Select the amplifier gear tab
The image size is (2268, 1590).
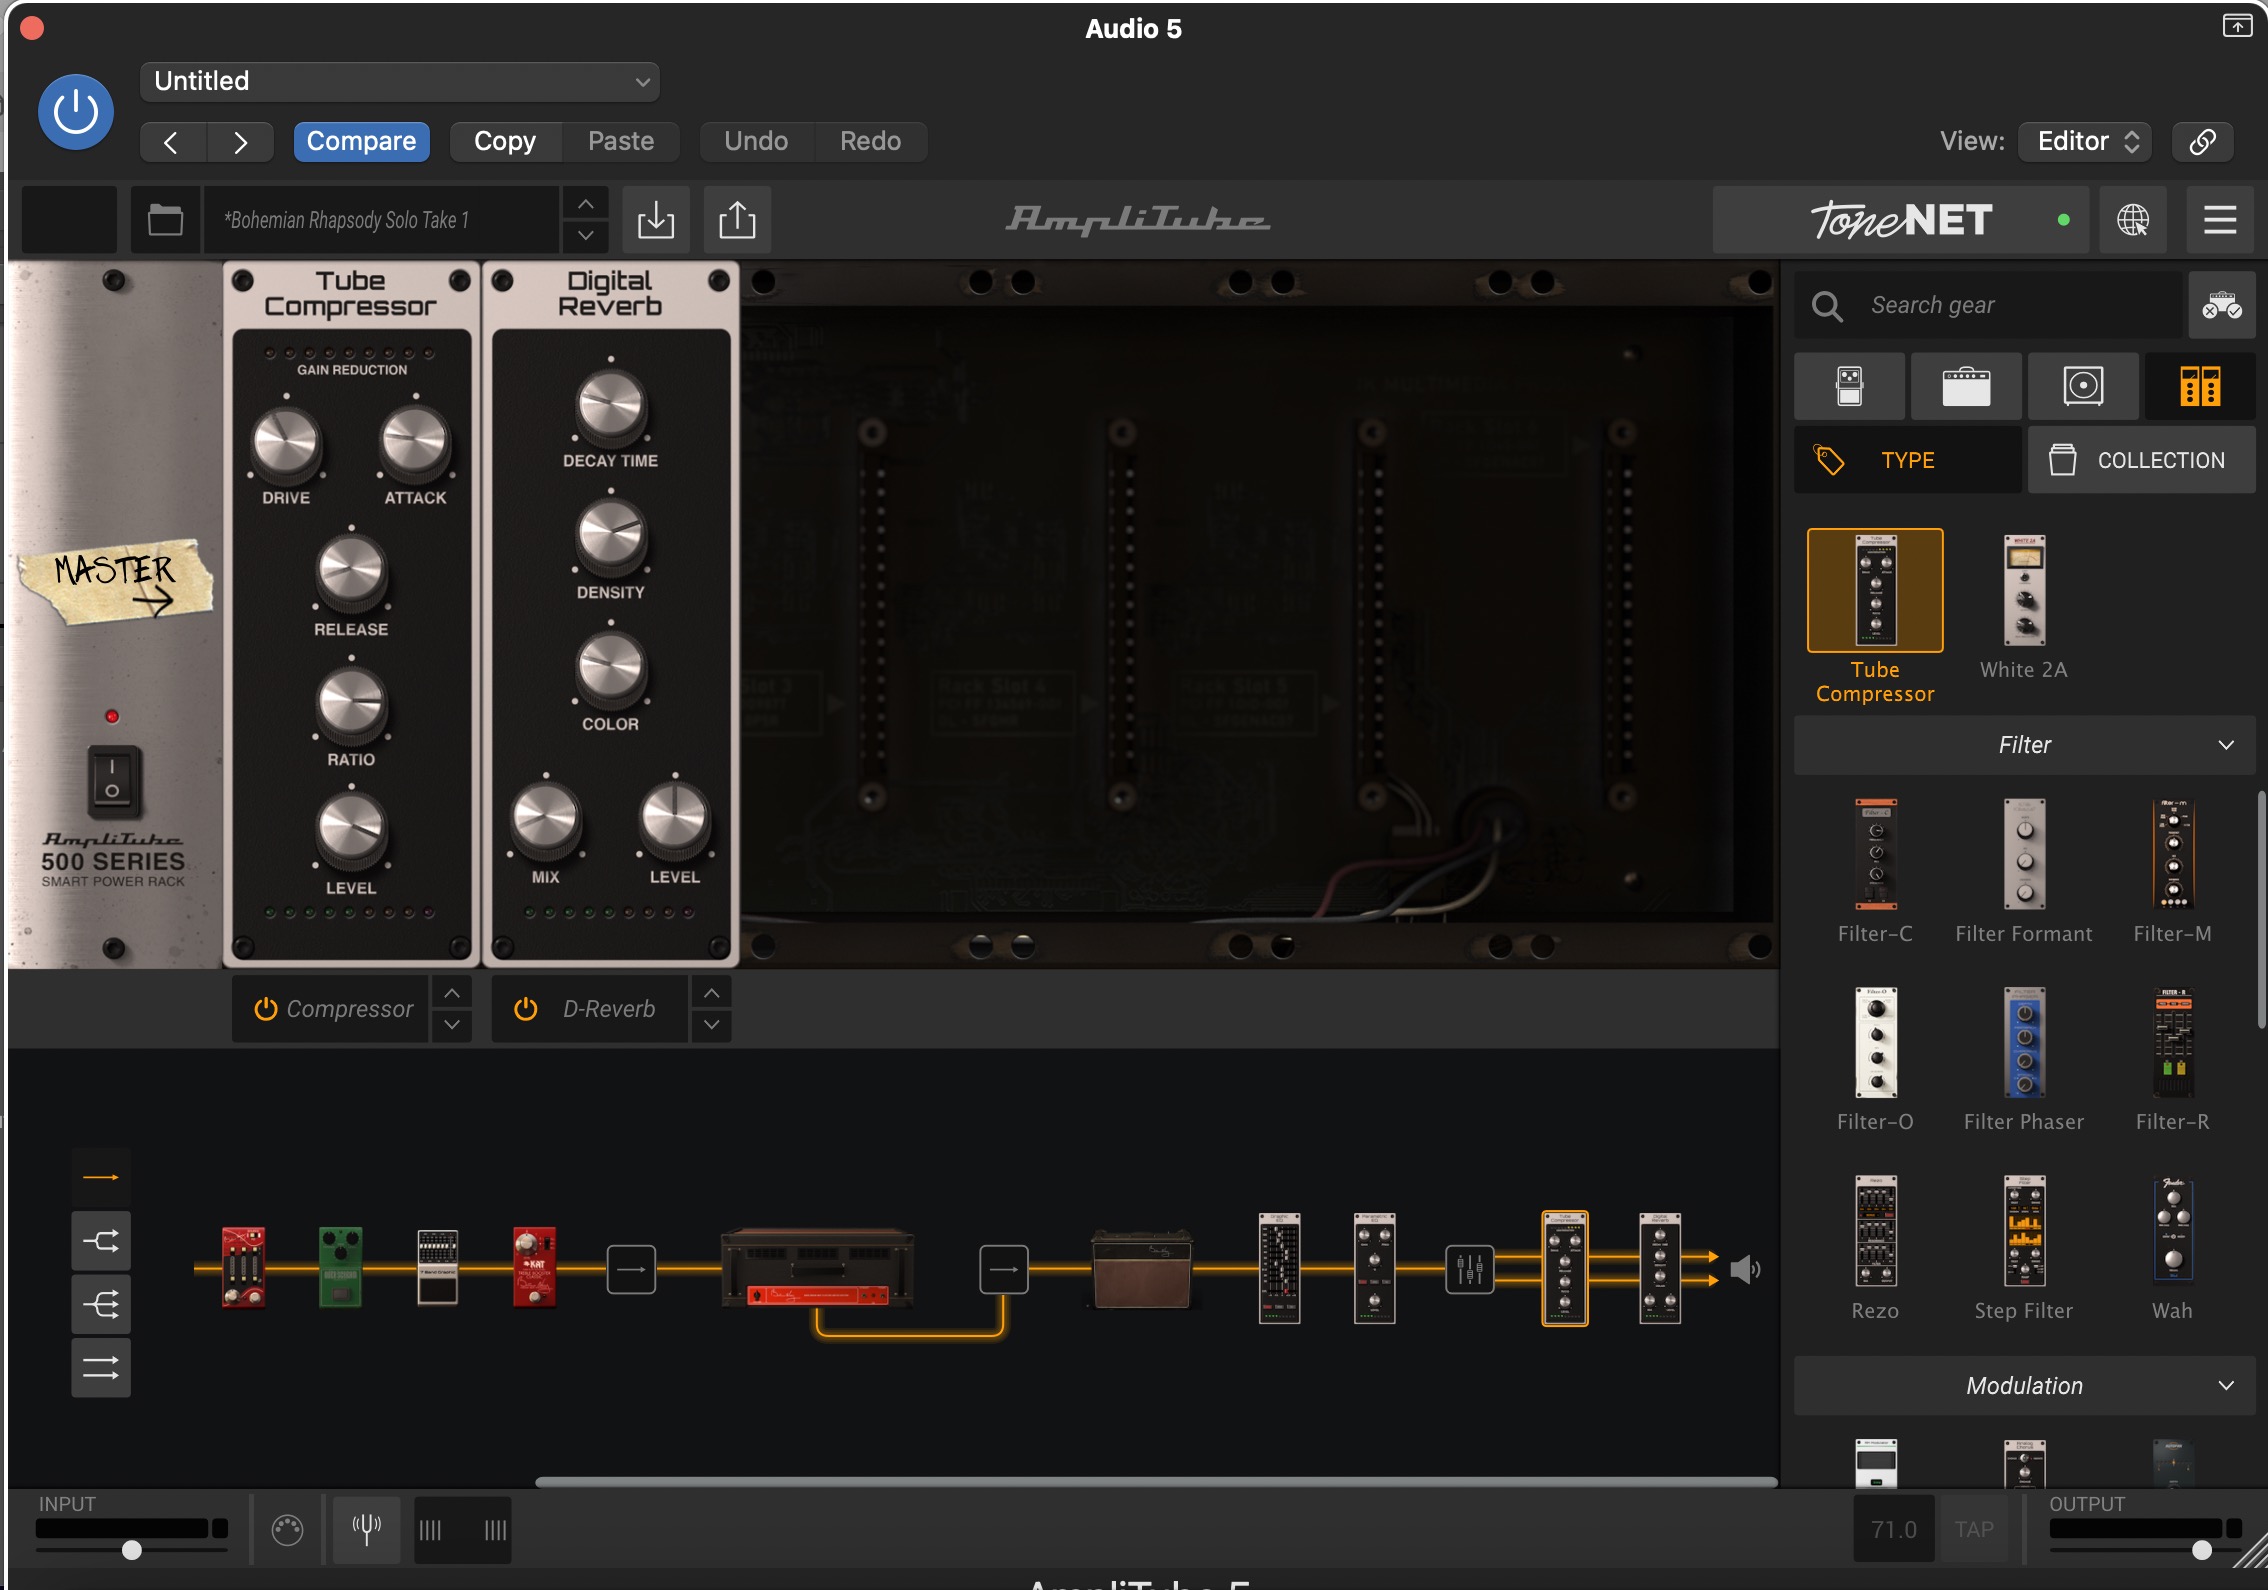1966,386
